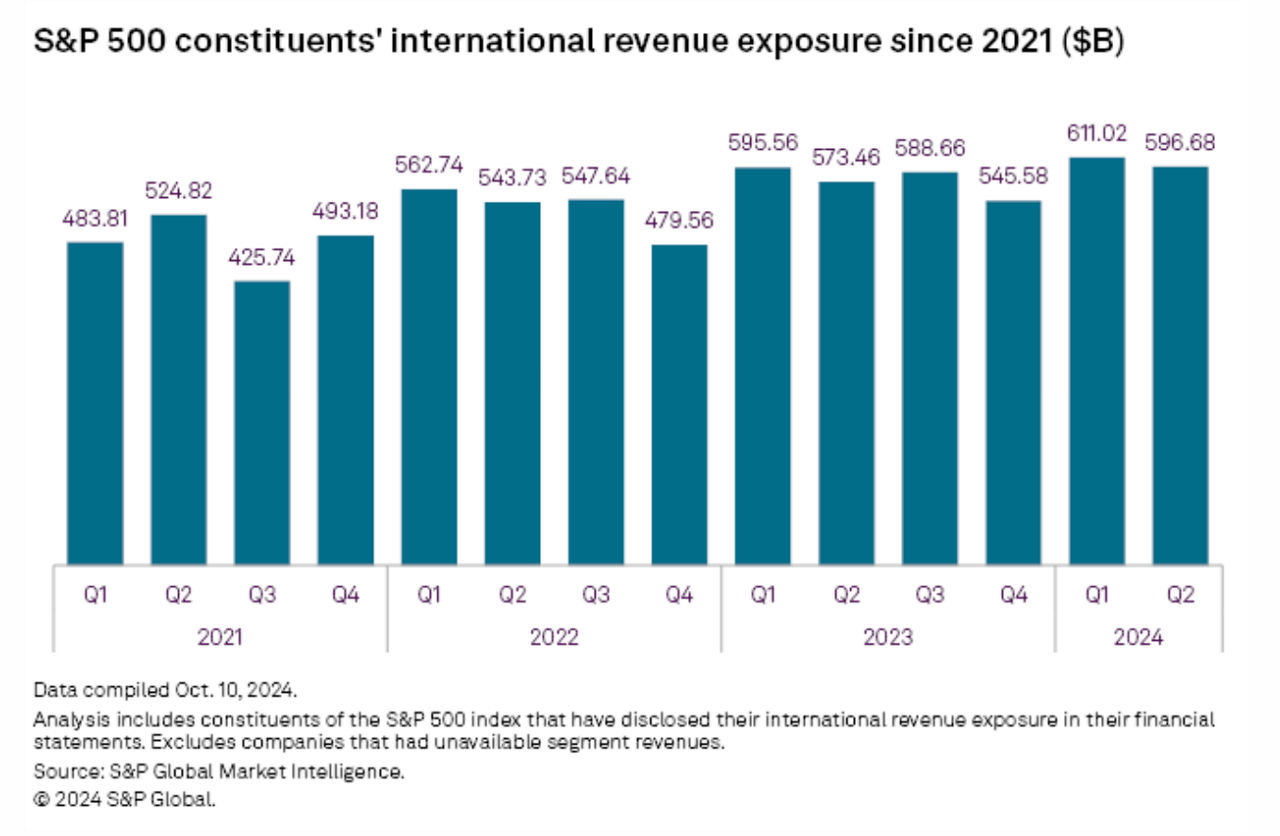Click the Q4 label under 2022
This screenshot has height=836, width=1280.
pyautogui.click(x=679, y=595)
